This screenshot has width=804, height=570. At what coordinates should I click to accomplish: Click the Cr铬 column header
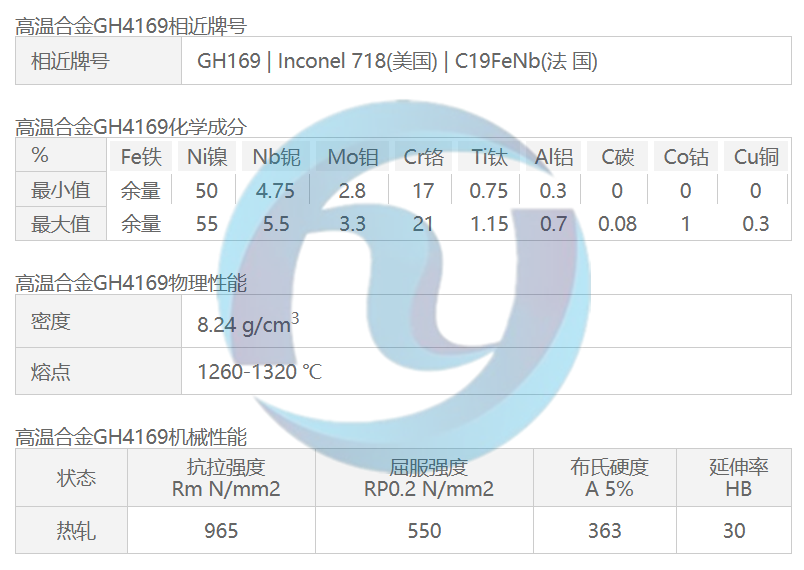424,157
